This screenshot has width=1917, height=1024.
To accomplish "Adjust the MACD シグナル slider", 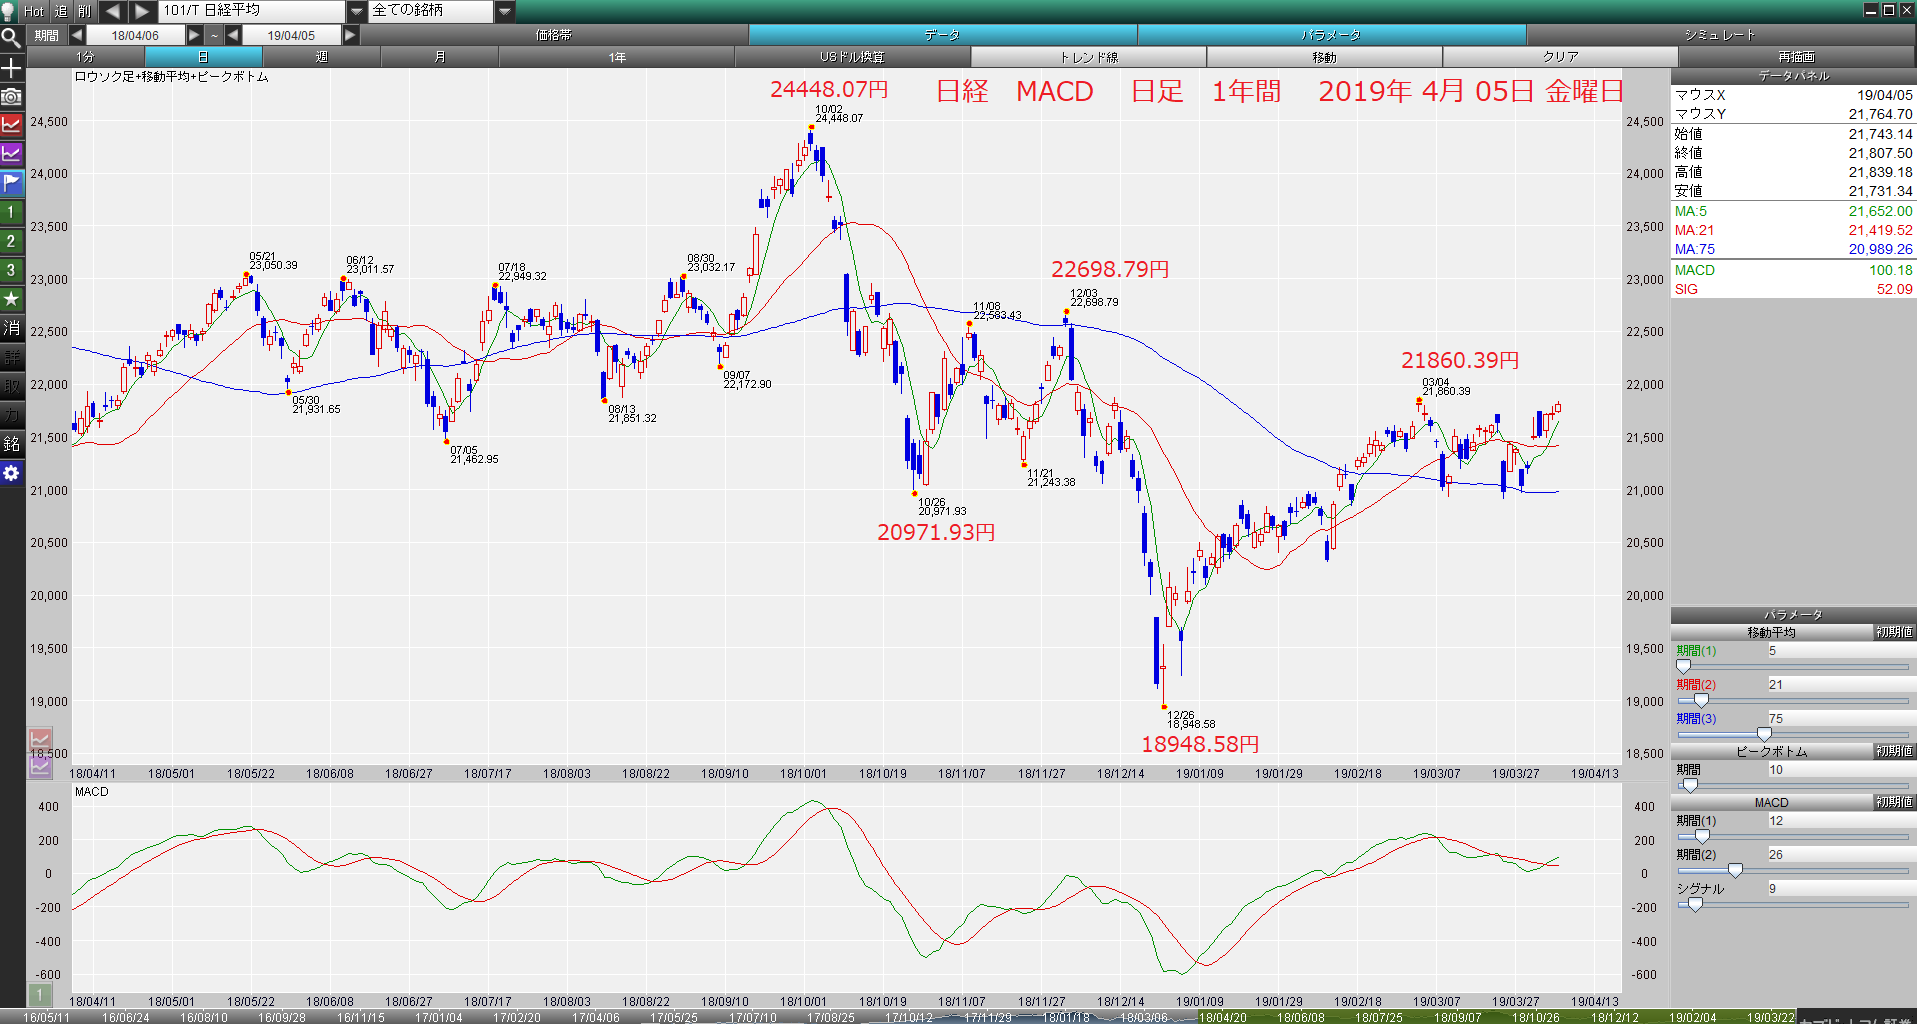I will click(1695, 904).
